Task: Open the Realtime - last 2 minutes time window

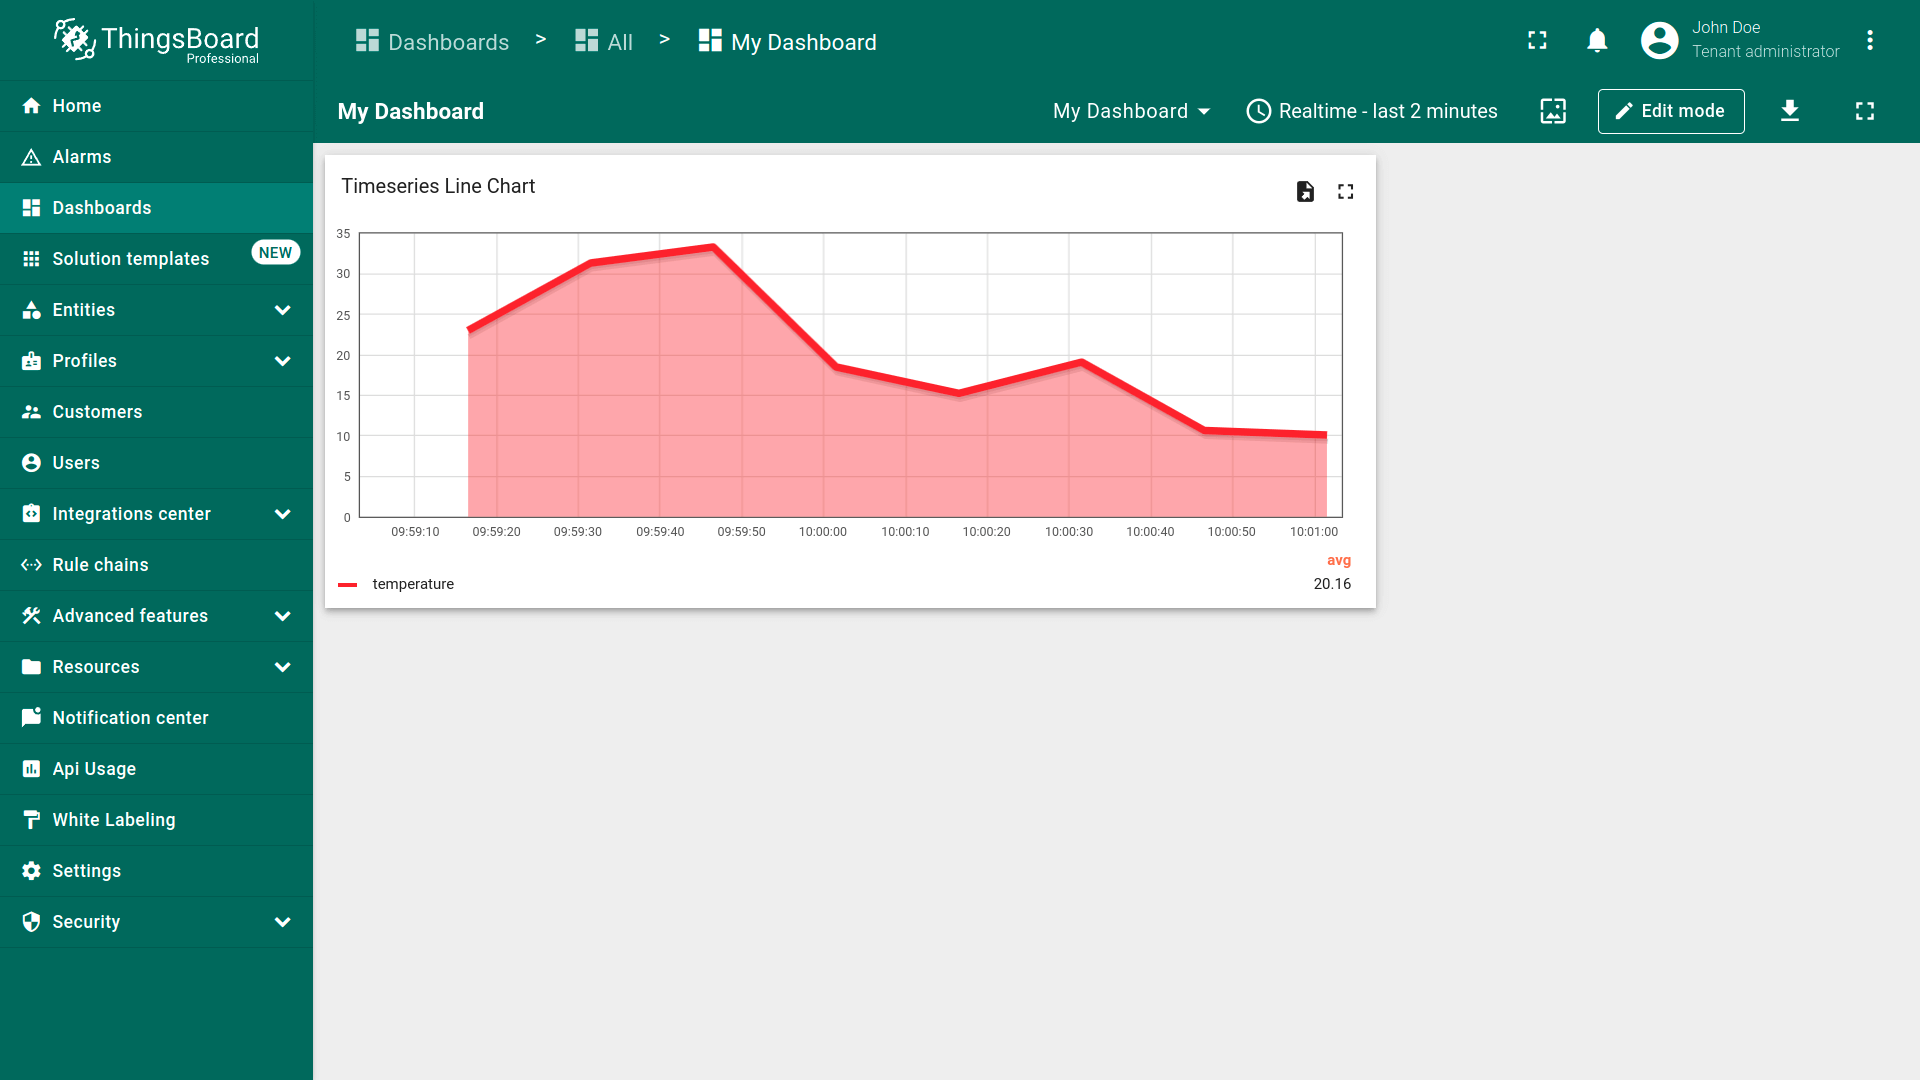Action: click(1372, 111)
